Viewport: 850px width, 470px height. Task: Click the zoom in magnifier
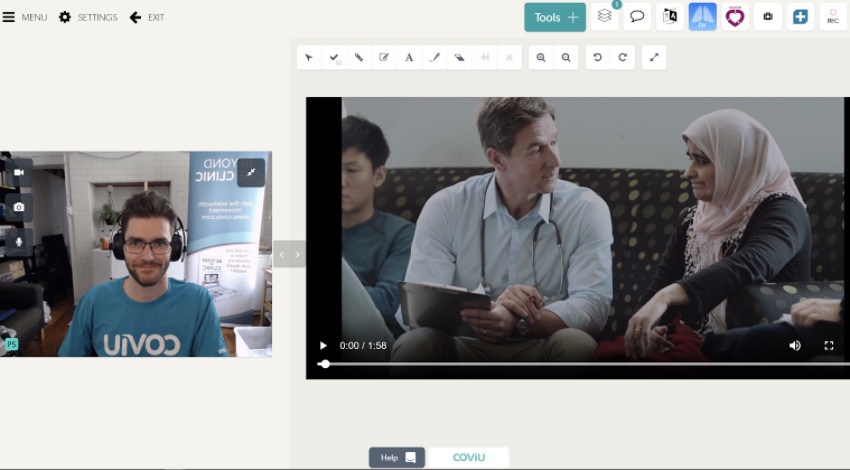541,58
